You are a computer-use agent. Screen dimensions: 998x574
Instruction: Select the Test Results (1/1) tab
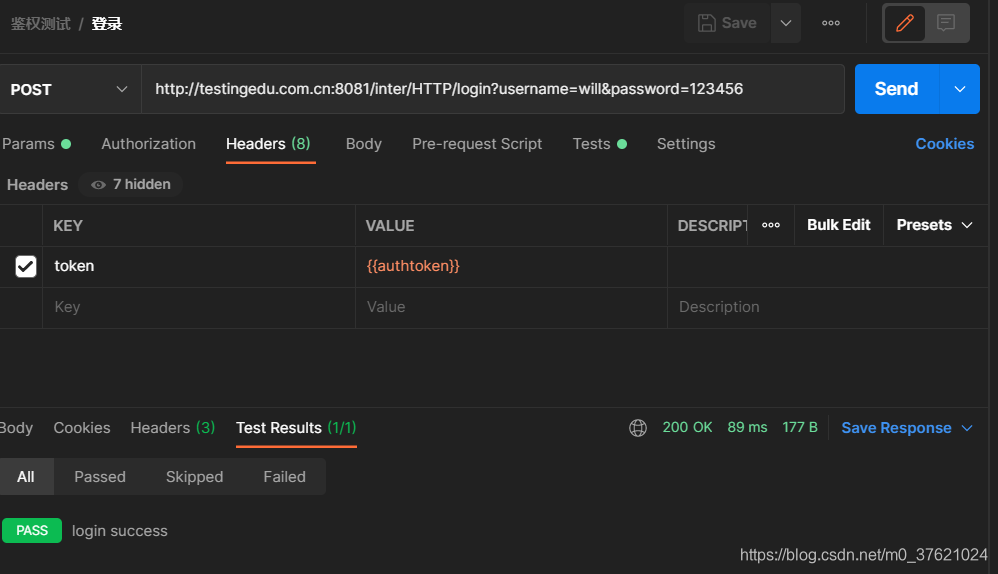296,428
